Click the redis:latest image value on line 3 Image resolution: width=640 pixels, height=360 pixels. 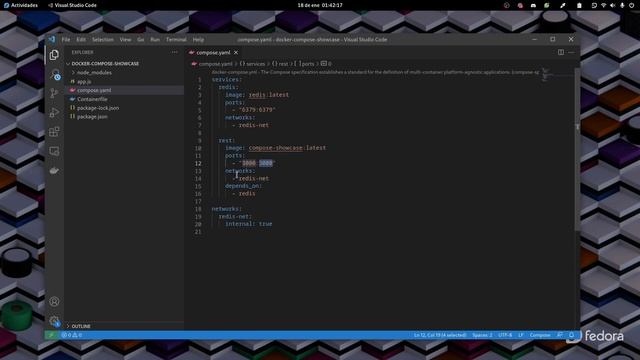click(269, 95)
